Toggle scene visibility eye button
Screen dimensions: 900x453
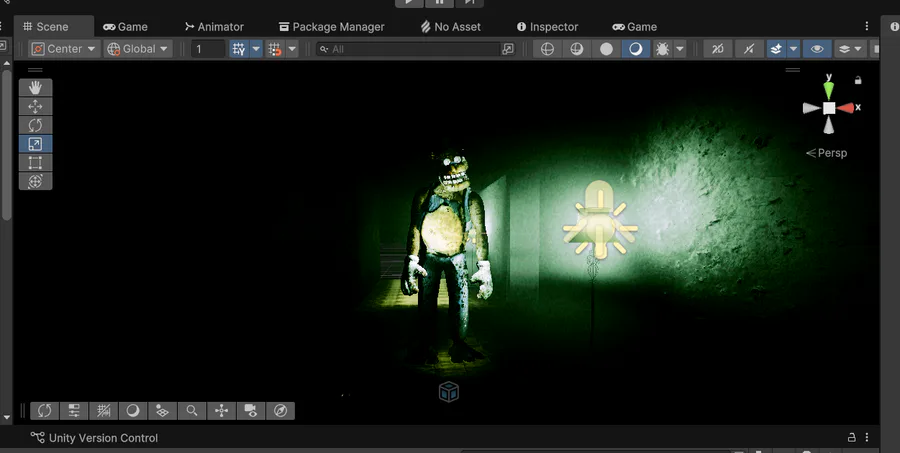tap(817, 49)
